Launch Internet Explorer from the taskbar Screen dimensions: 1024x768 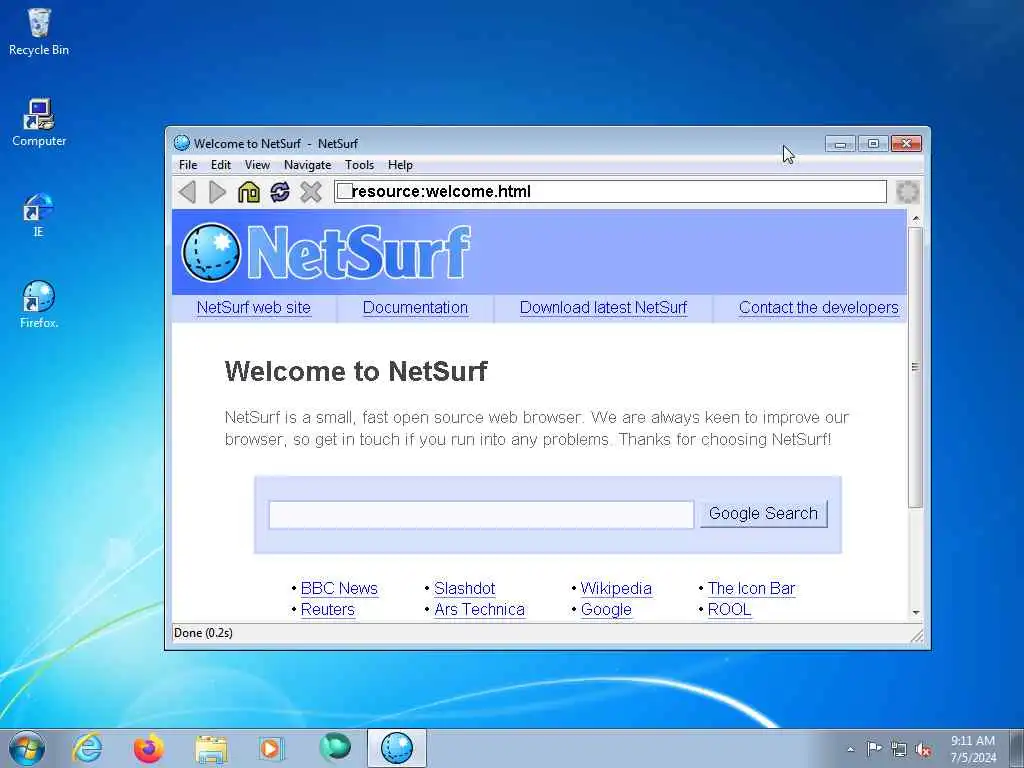[87, 748]
